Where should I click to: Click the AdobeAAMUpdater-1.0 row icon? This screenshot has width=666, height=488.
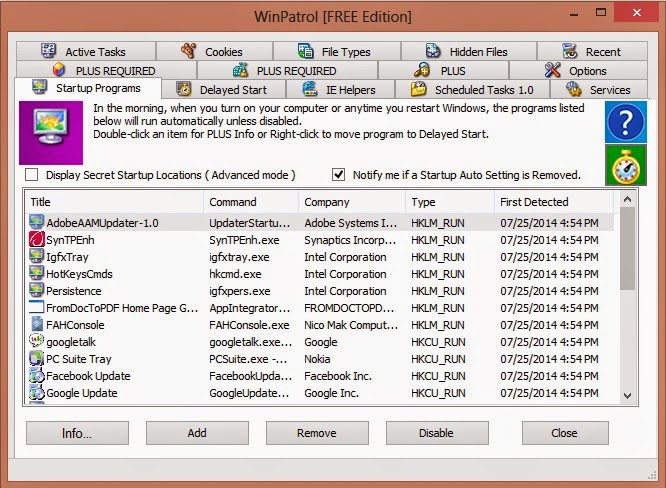[x=37, y=222]
